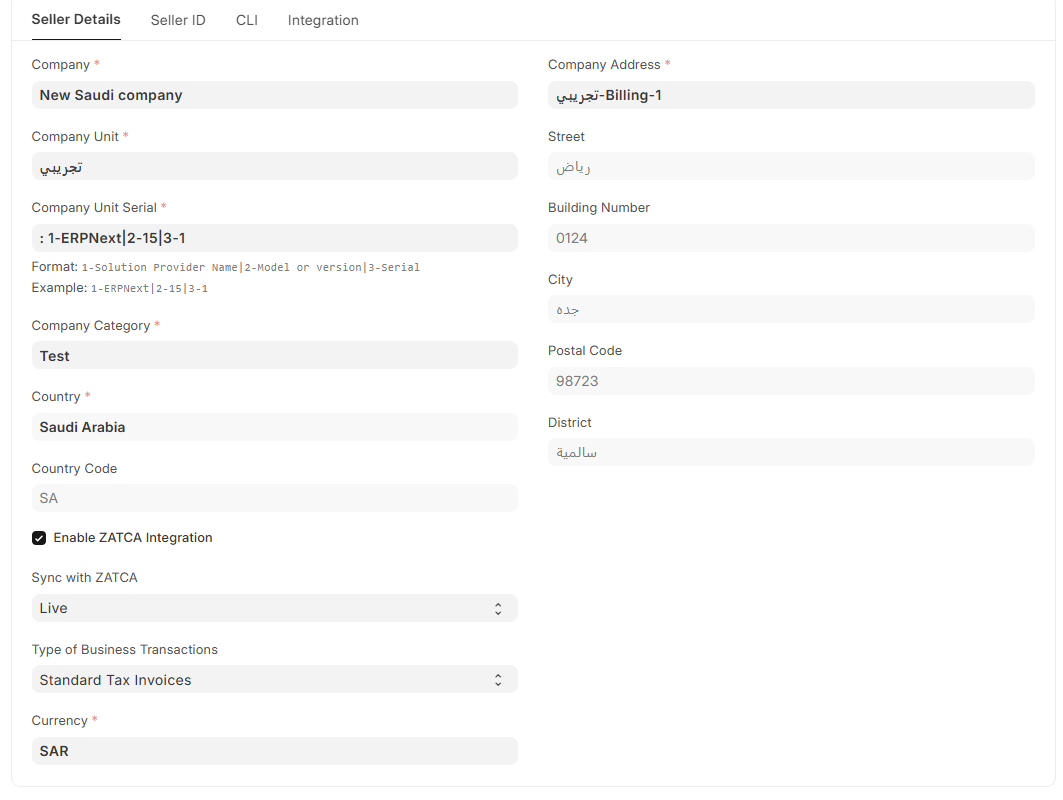The width and height of the screenshot is (1063, 800).
Task: Select the Company Category field
Action: coord(274,356)
